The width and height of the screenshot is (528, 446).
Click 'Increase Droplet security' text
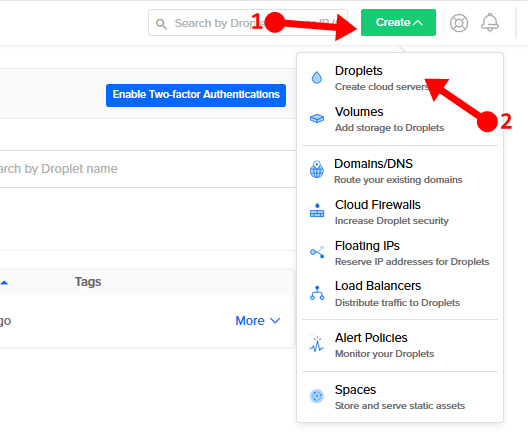tap(392, 221)
